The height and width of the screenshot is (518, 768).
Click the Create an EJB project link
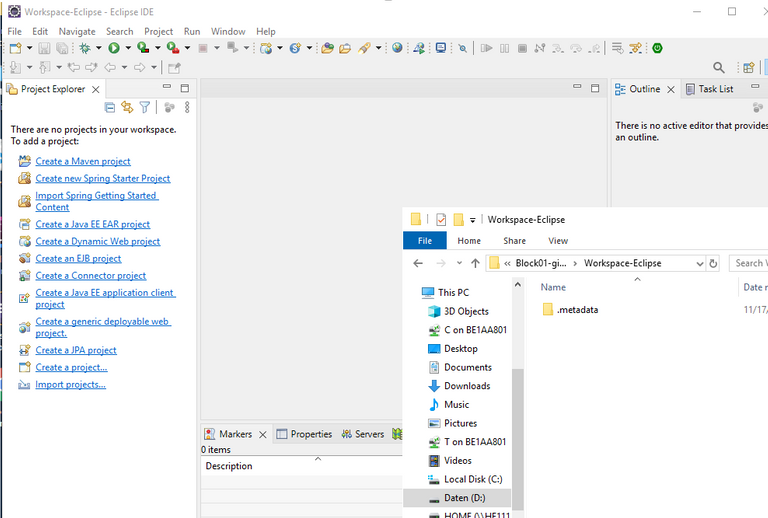[78, 259]
